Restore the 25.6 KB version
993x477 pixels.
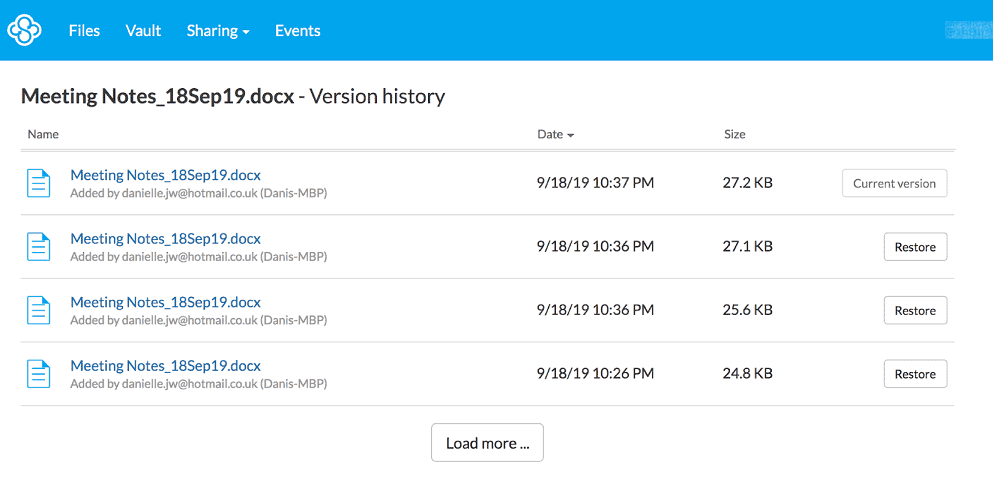point(915,310)
